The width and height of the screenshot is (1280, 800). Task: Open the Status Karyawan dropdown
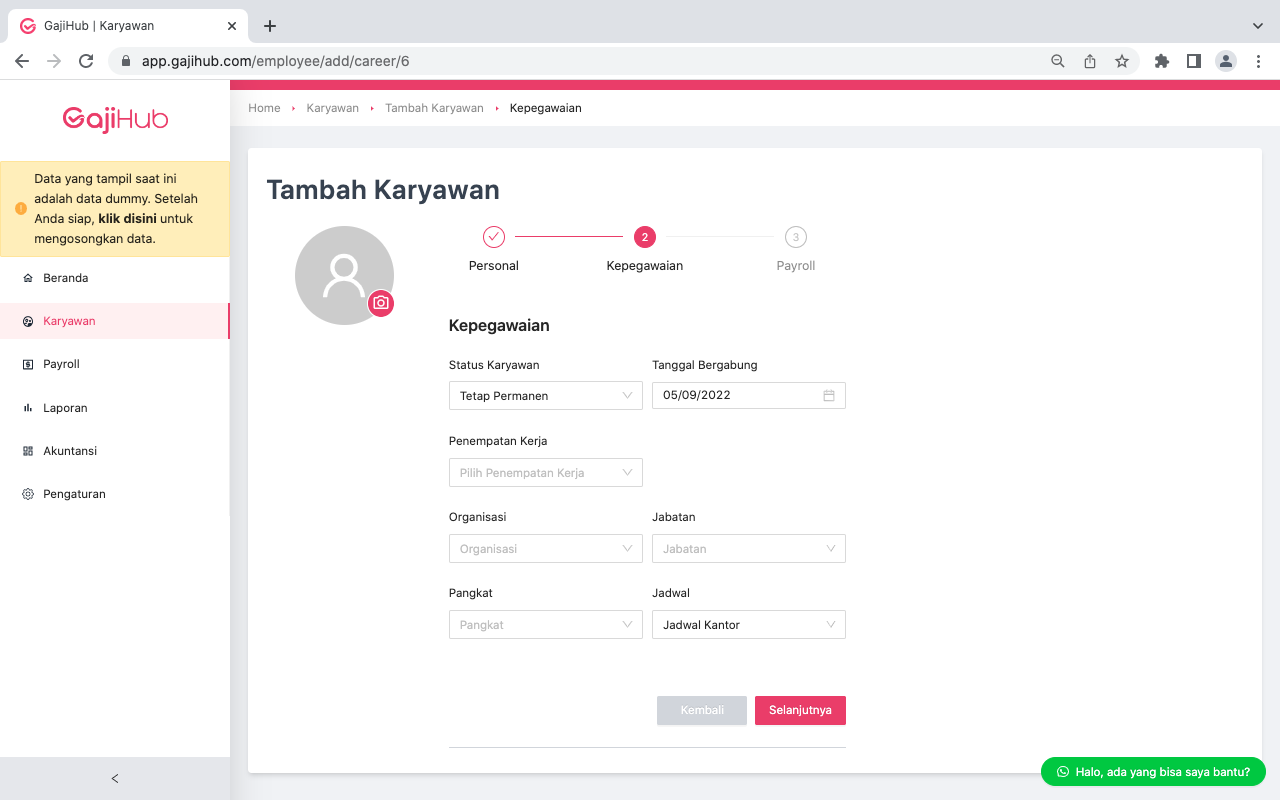click(x=545, y=395)
